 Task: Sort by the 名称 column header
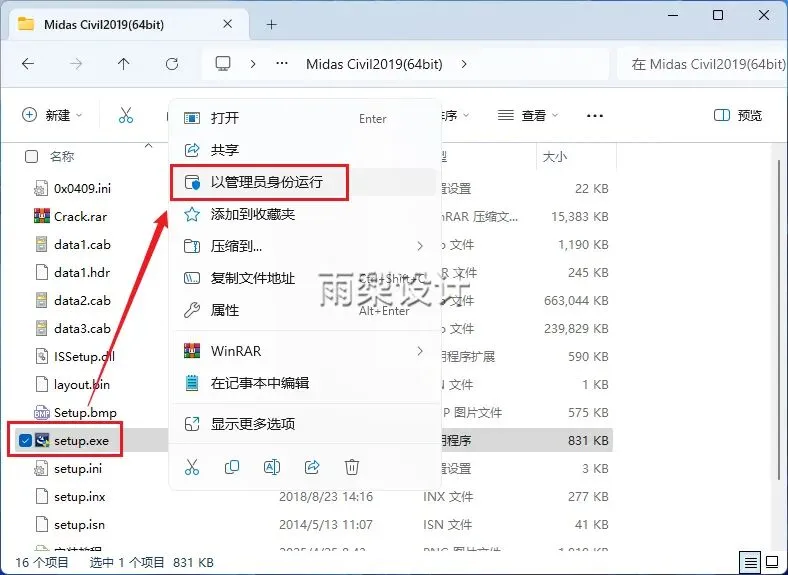[62, 157]
